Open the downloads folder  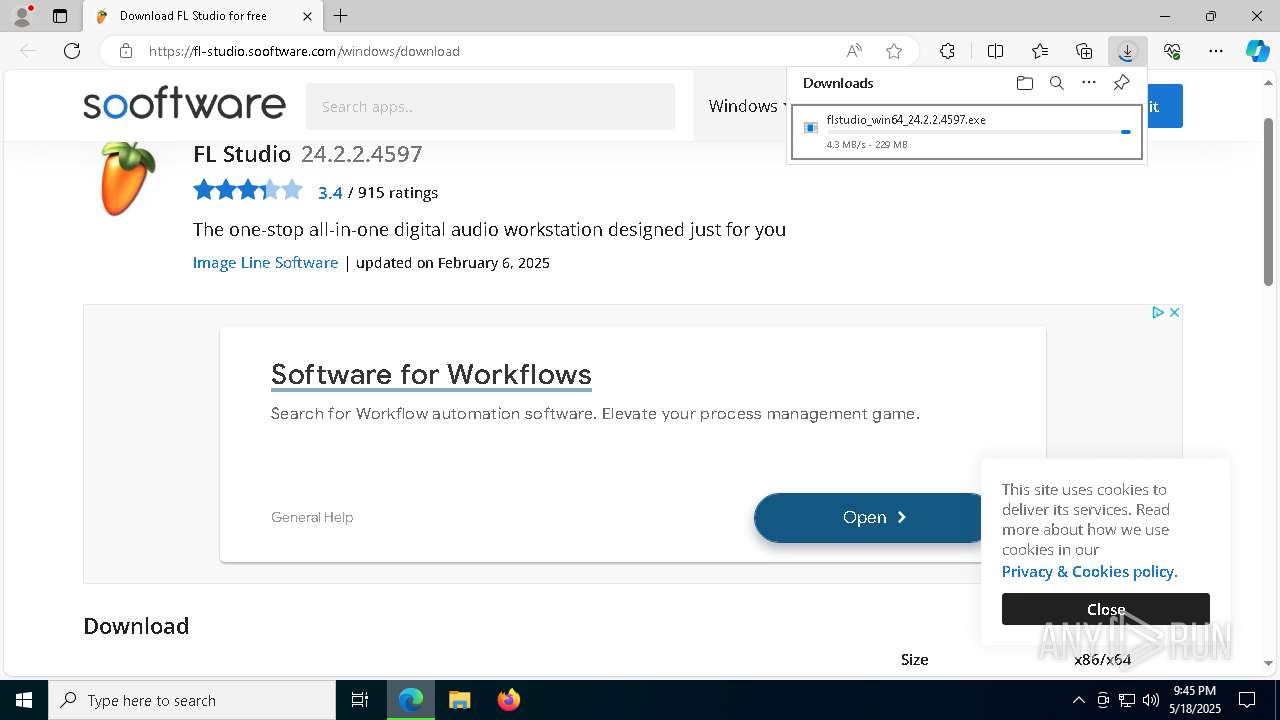coord(1024,83)
